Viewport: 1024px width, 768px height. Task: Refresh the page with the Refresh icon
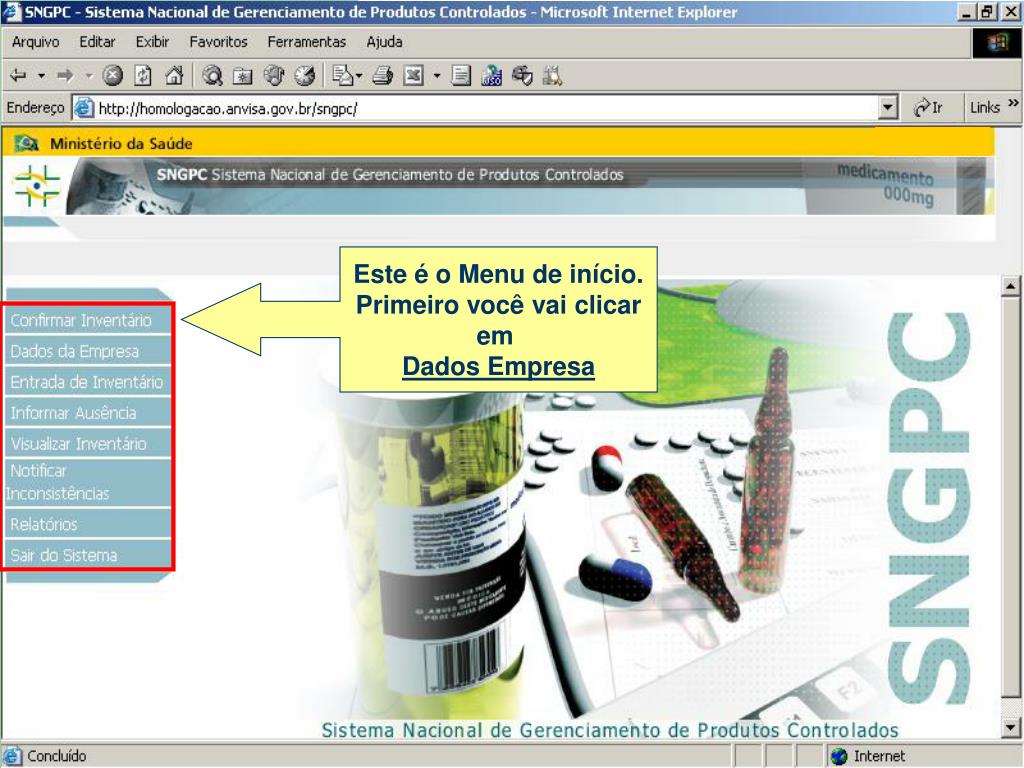tap(143, 76)
